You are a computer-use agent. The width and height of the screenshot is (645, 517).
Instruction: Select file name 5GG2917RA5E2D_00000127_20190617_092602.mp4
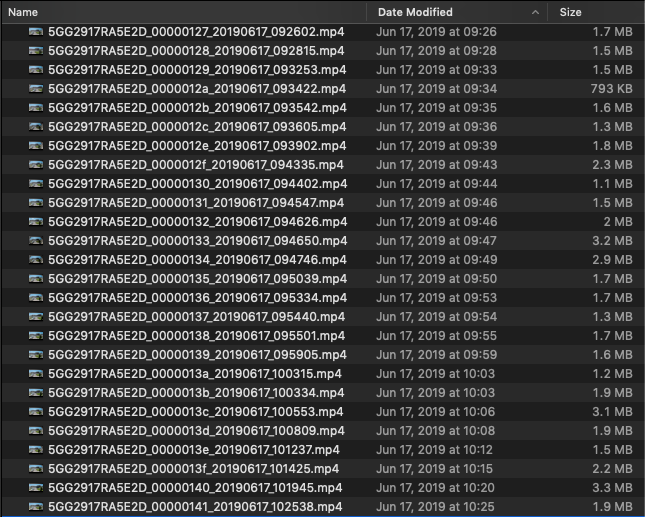(x=196, y=32)
